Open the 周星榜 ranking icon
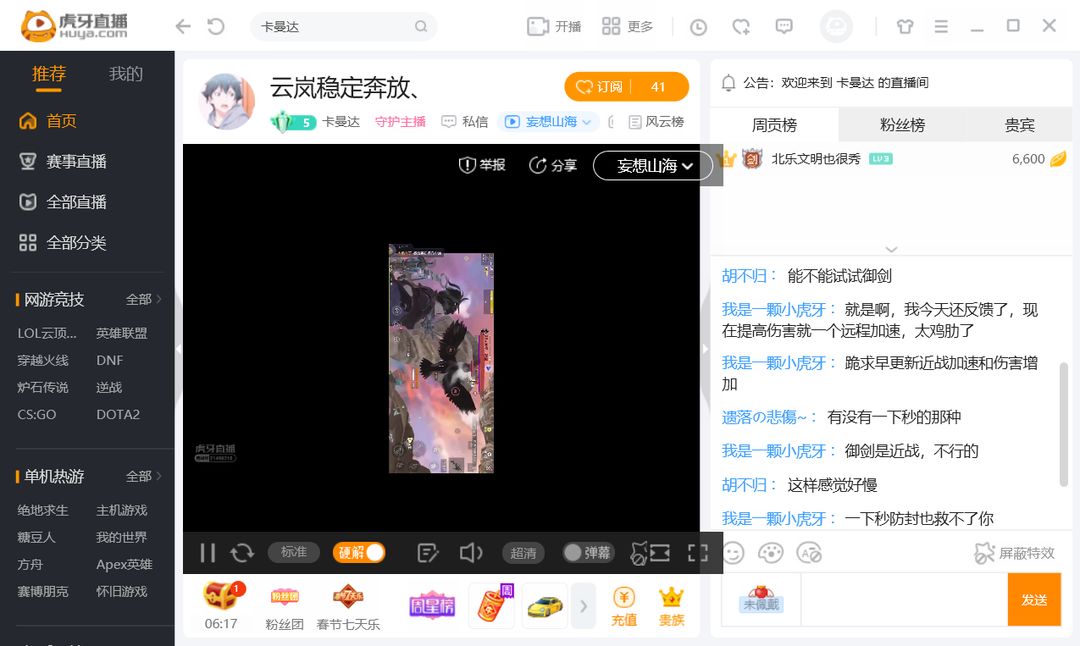This screenshot has width=1080, height=646. coord(432,605)
